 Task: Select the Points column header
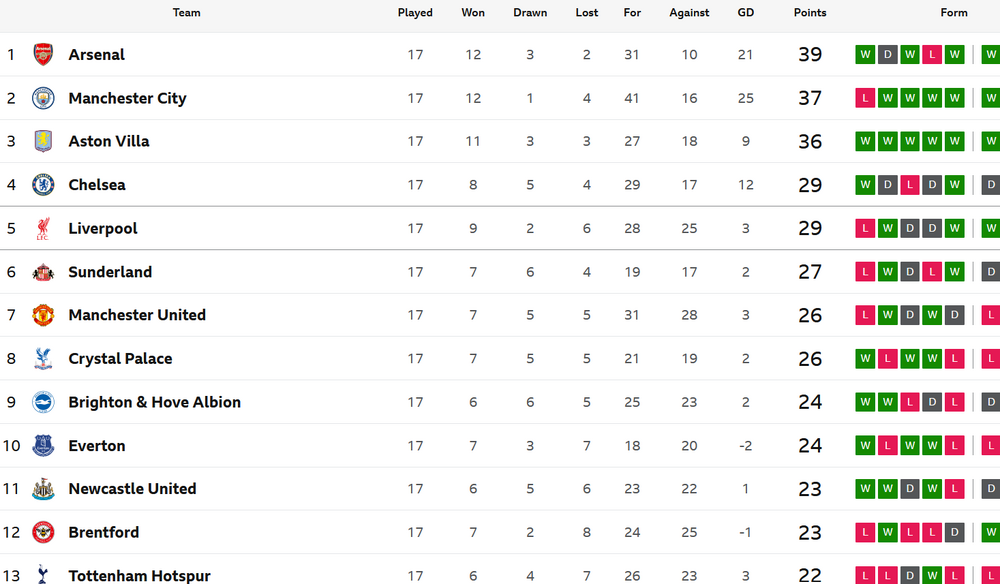pyautogui.click(x=810, y=13)
